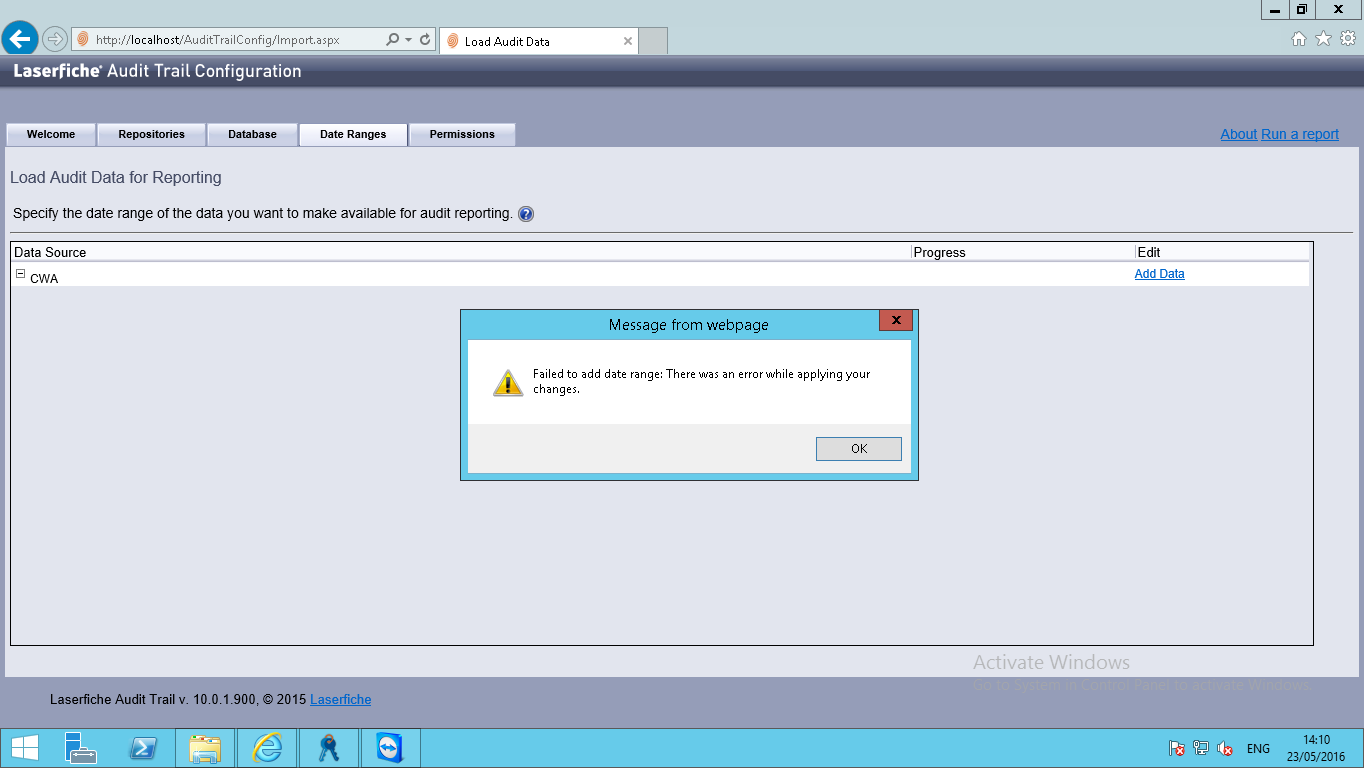Open TeamViewer from the taskbar

point(389,748)
